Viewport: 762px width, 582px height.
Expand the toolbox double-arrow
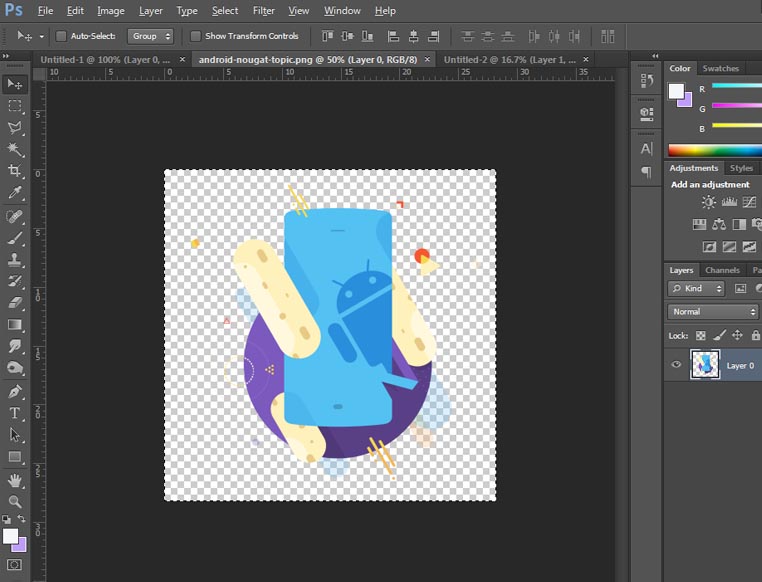pyautogui.click(x=6, y=56)
